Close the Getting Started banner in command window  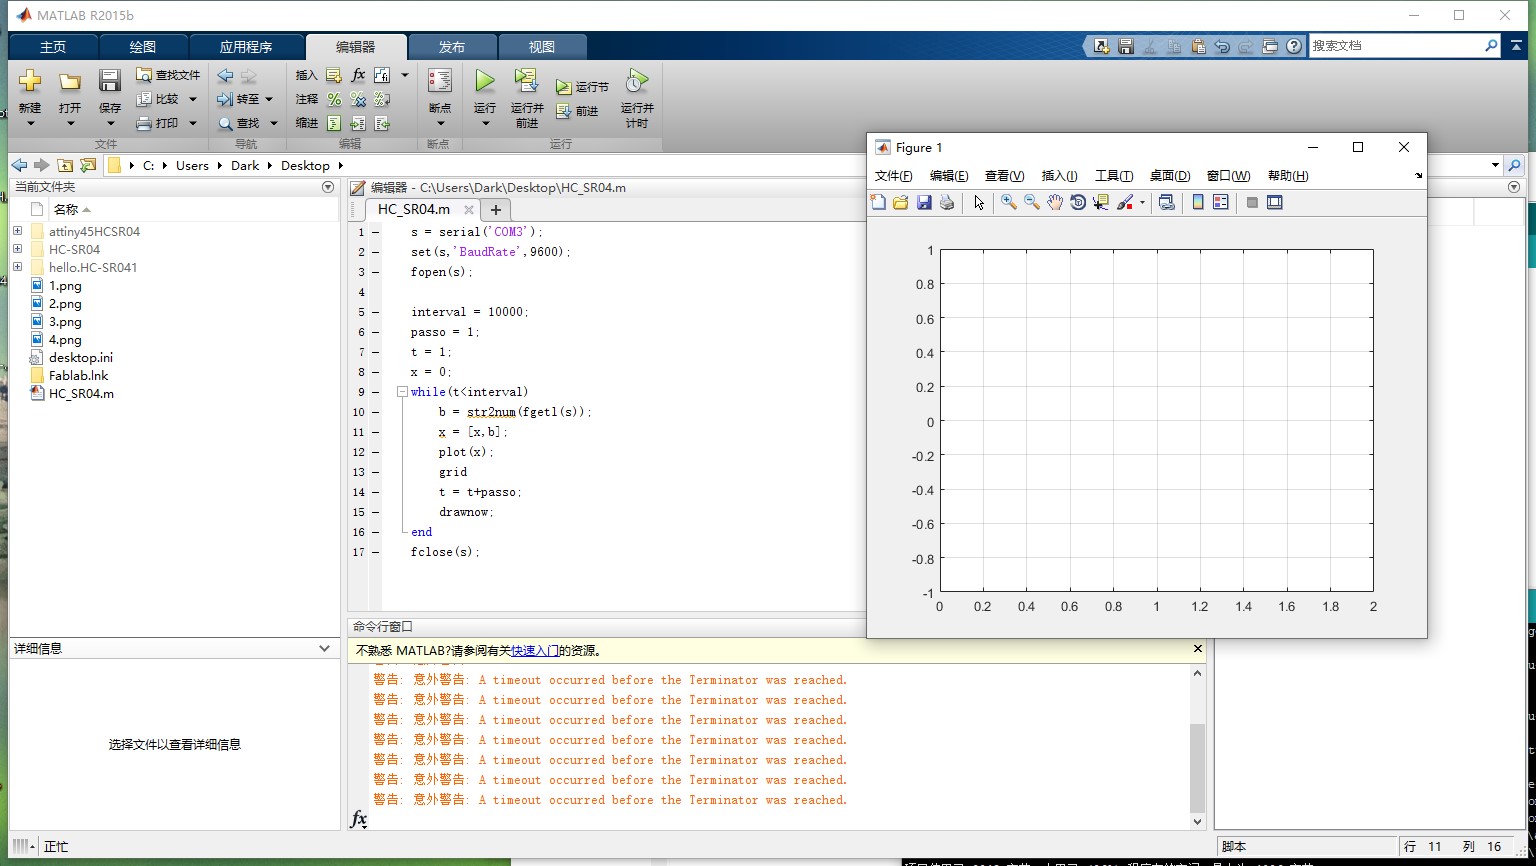[1198, 649]
